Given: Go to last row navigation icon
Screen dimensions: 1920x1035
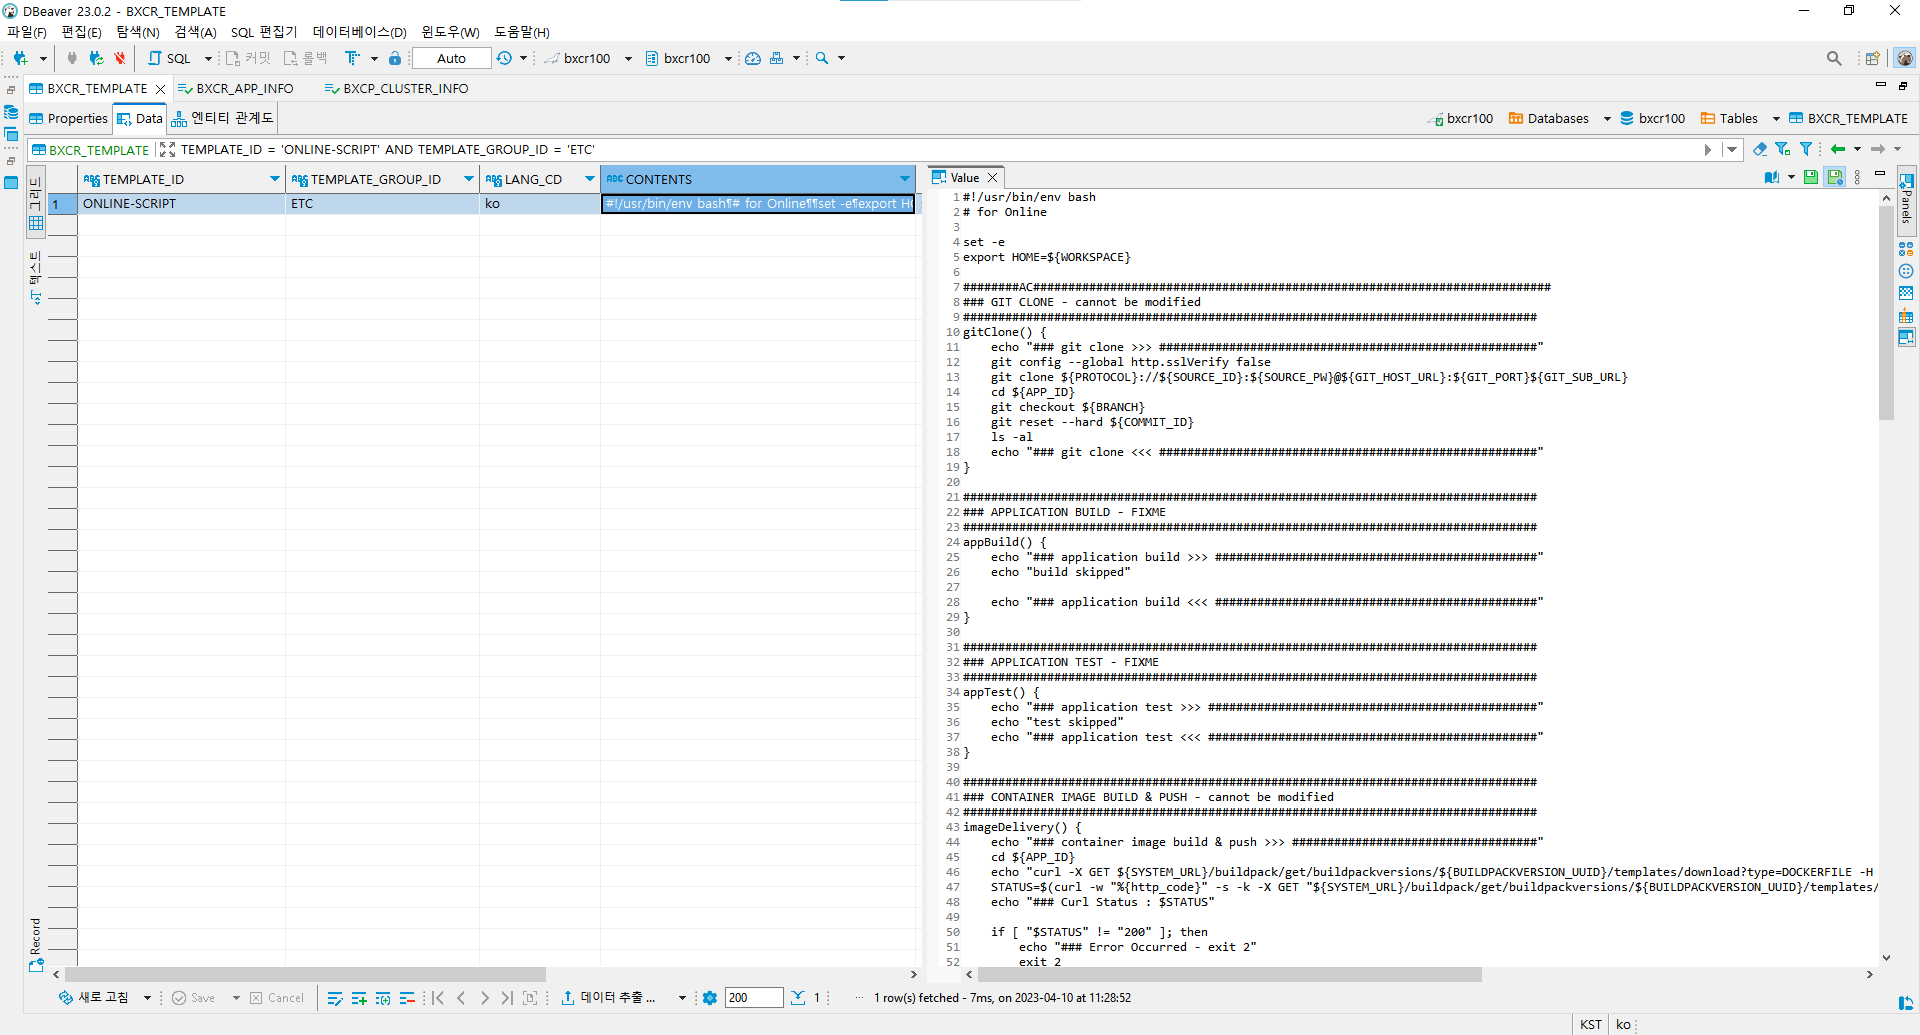Looking at the screenshot, I should 507,998.
